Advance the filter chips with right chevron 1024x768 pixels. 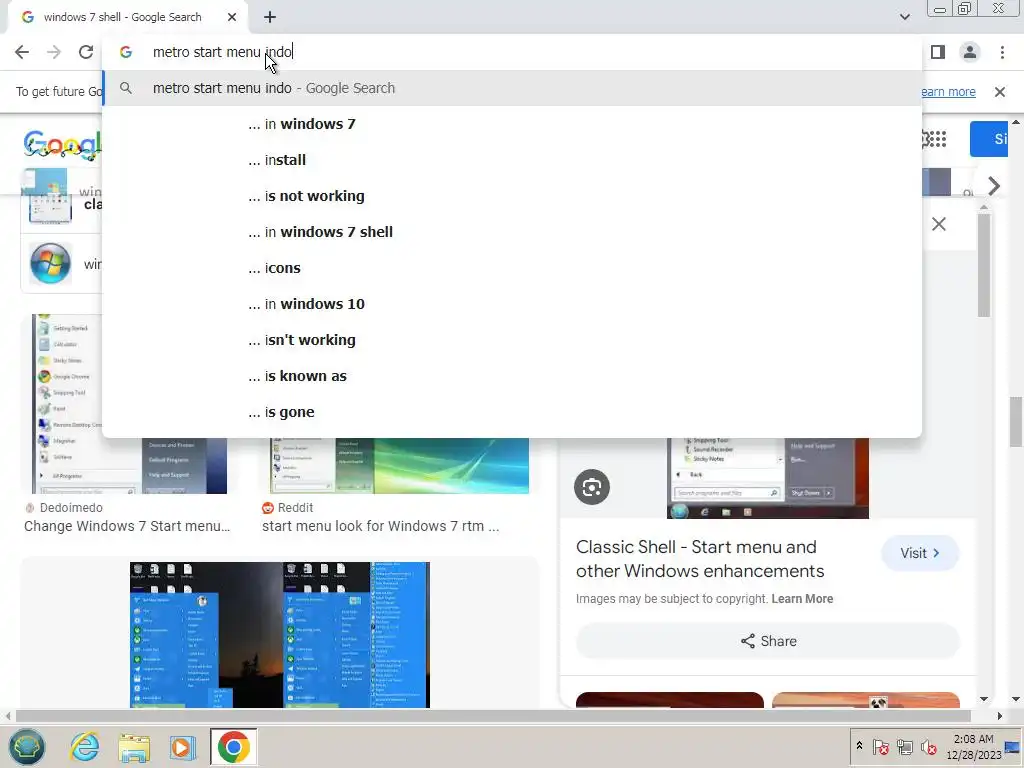[x=993, y=186]
